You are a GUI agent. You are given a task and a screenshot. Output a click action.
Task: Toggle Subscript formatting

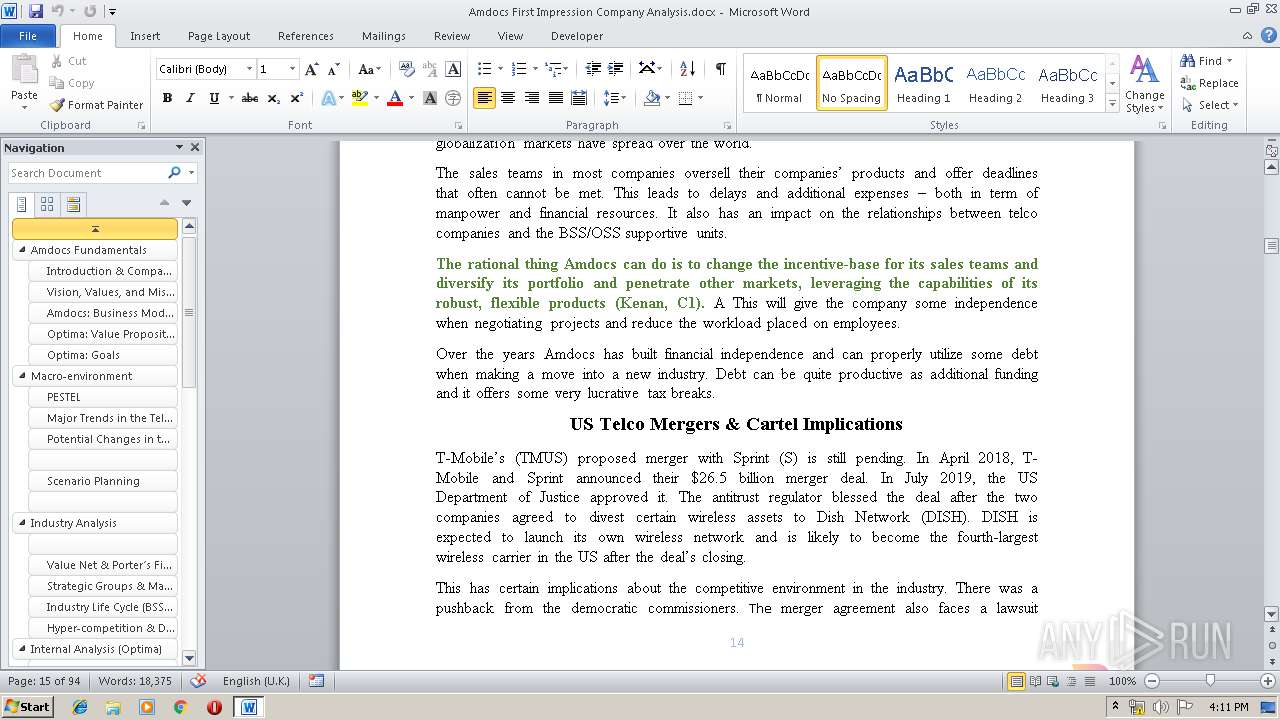pyautogui.click(x=273, y=98)
